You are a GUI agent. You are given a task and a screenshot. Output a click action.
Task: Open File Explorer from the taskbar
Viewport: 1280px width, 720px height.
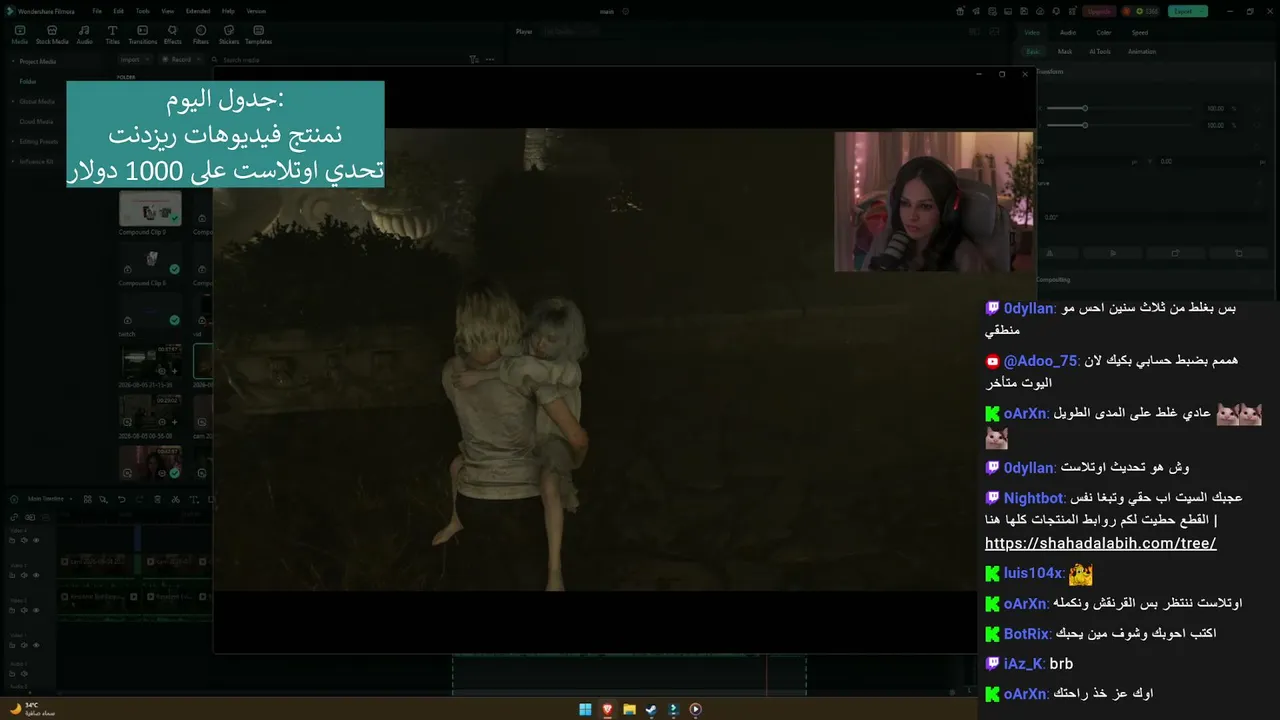629,710
